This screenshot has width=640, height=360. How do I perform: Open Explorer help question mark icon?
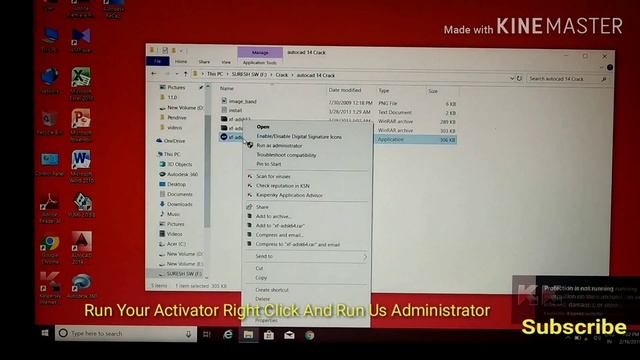tap(610, 67)
